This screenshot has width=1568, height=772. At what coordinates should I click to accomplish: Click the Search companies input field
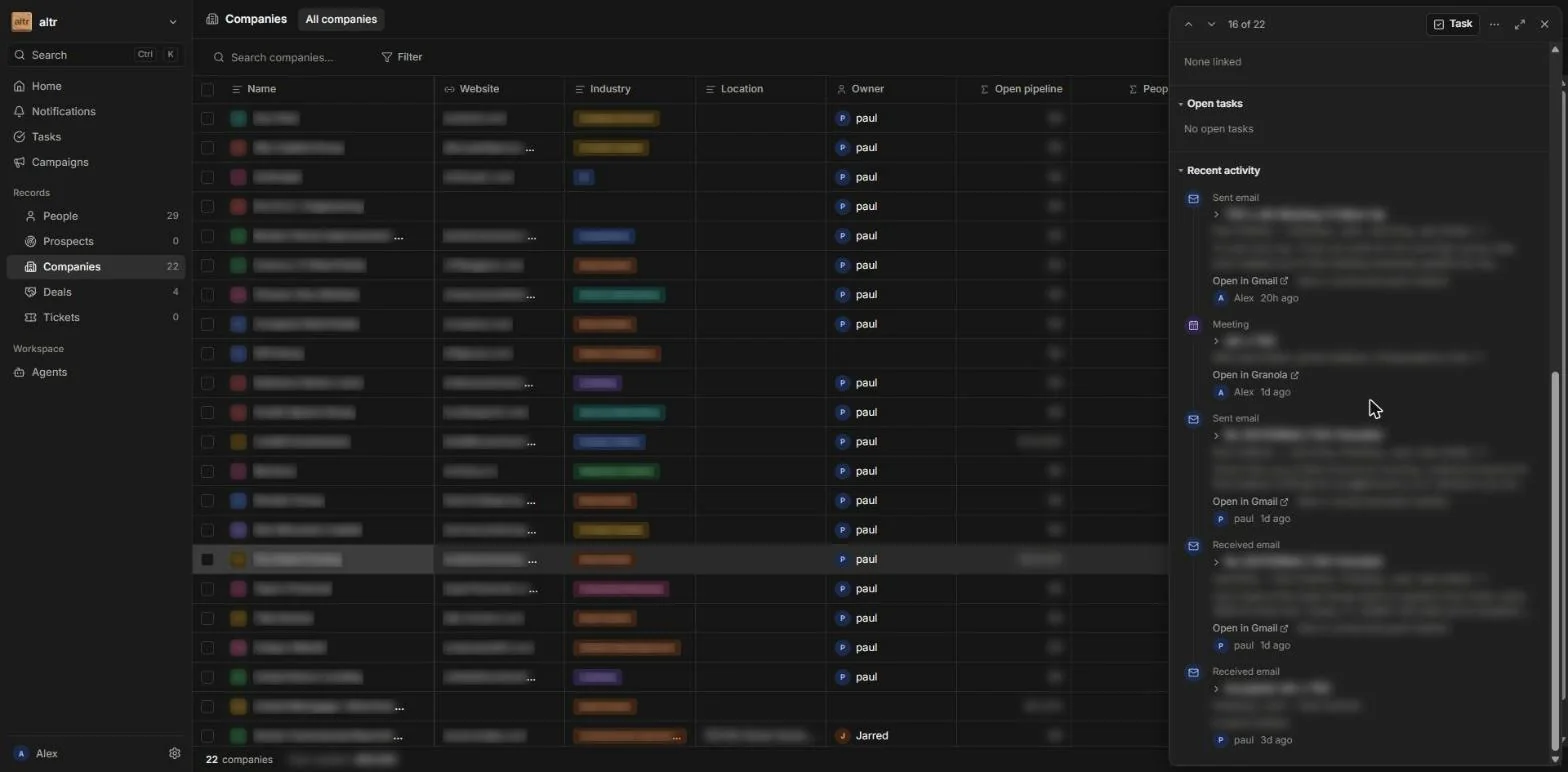[x=282, y=57]
